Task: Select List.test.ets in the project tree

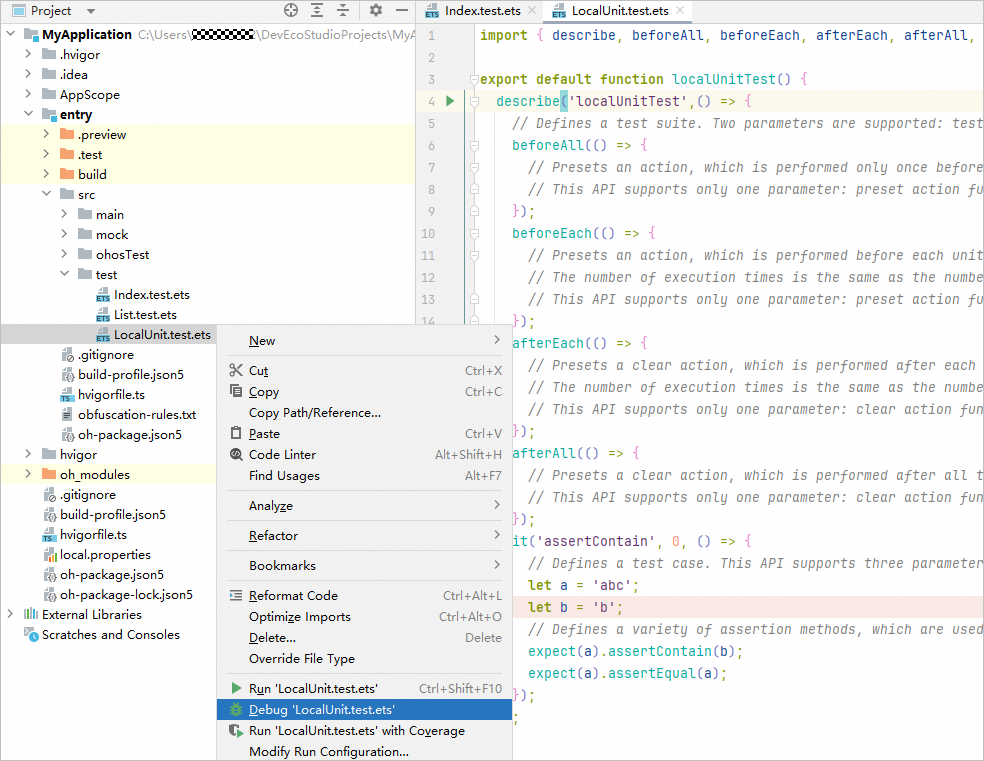Action: click(x=145, y=315)
